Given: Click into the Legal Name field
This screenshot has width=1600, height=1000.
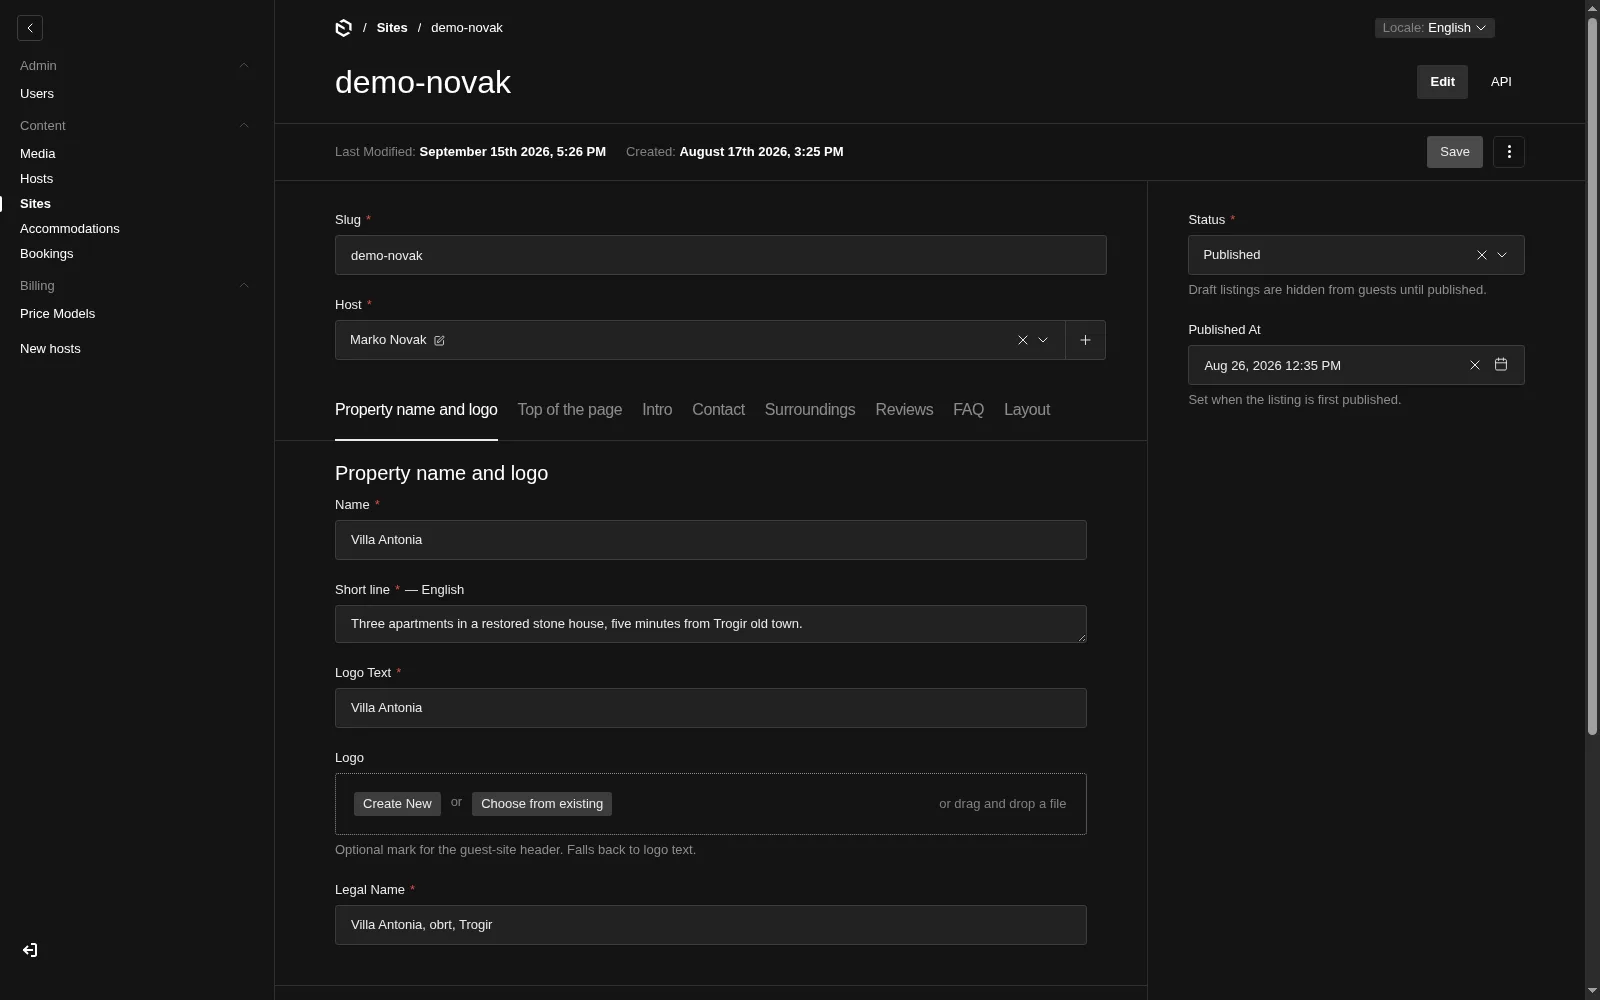Looking at the screenshot, I should pyautogui.click(x=711, y=925).
